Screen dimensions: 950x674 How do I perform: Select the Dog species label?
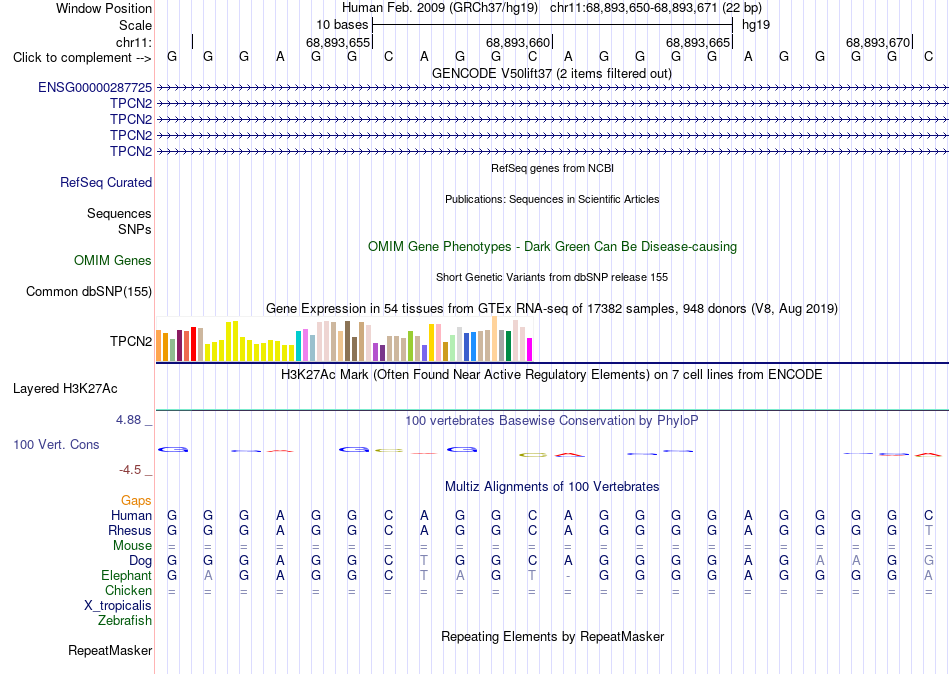pos(140,561)
